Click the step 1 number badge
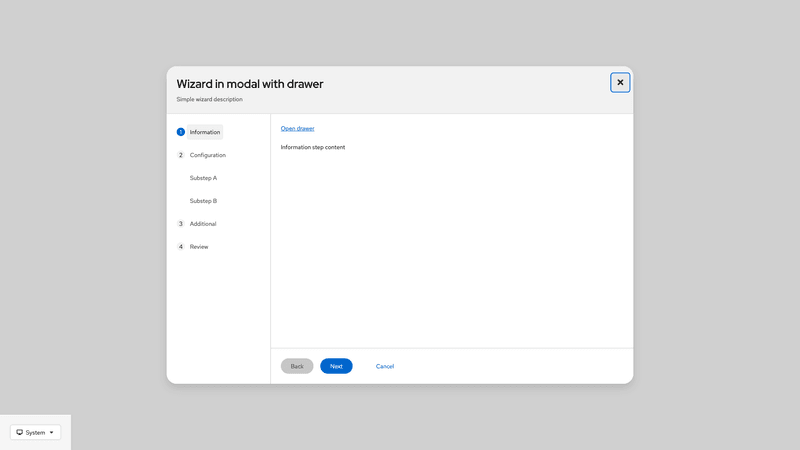 (x=181, y=132)
